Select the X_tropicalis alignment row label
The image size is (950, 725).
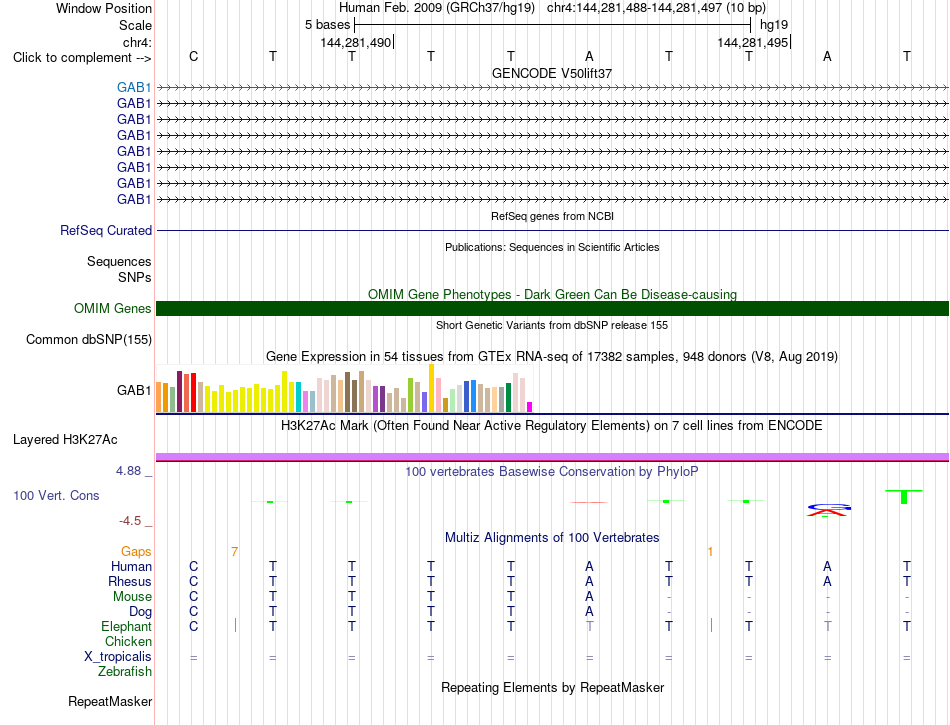[x=118, y=657]
